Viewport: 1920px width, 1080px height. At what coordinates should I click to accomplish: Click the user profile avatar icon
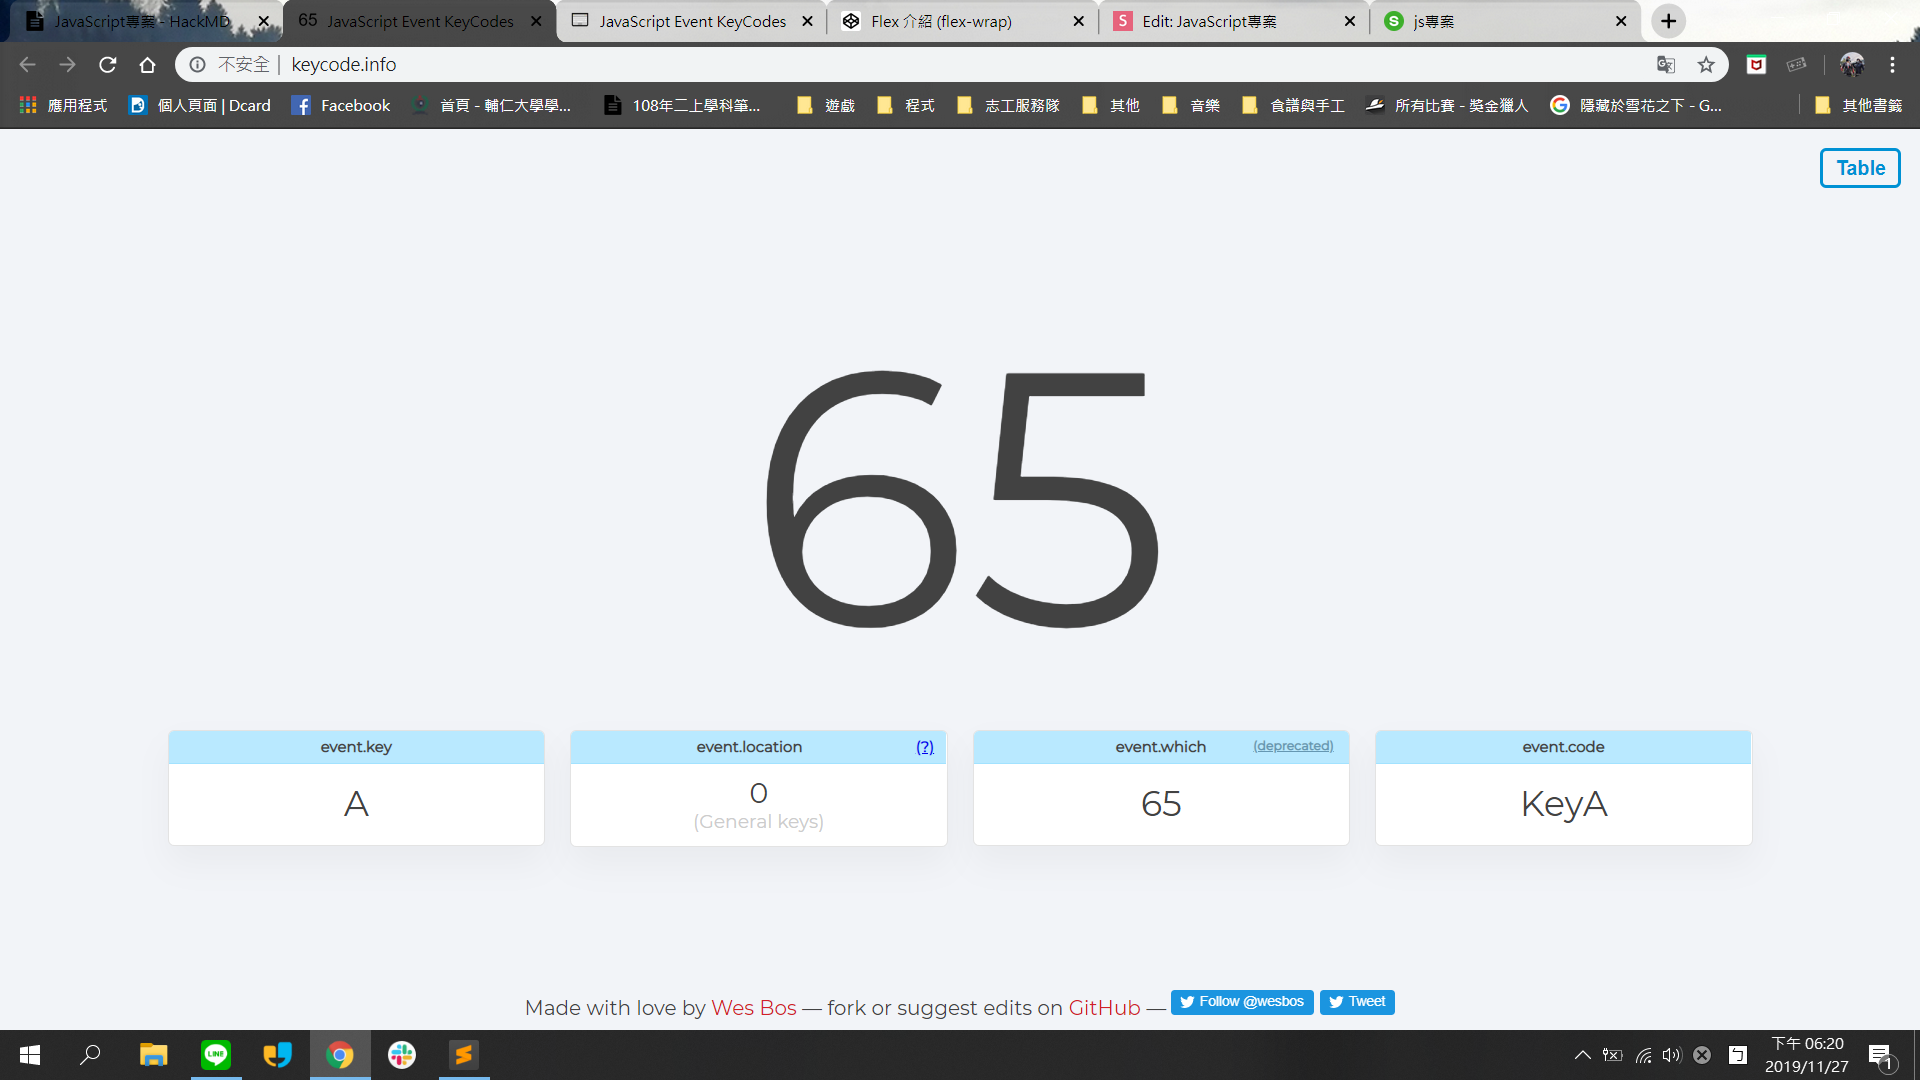point(1852,65)
